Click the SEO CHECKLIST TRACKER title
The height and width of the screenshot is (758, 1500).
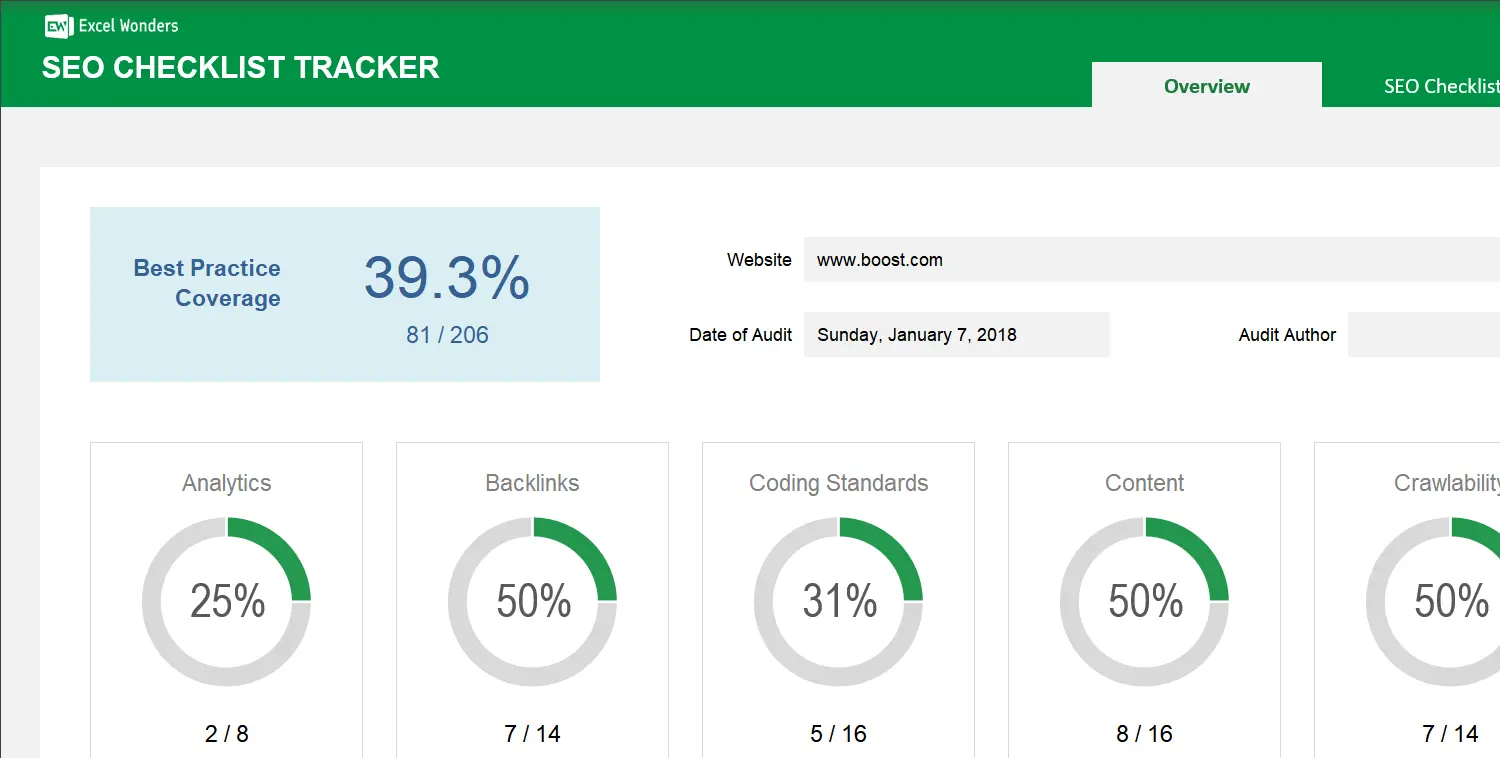pyautogui.click(x=240, y=68)
